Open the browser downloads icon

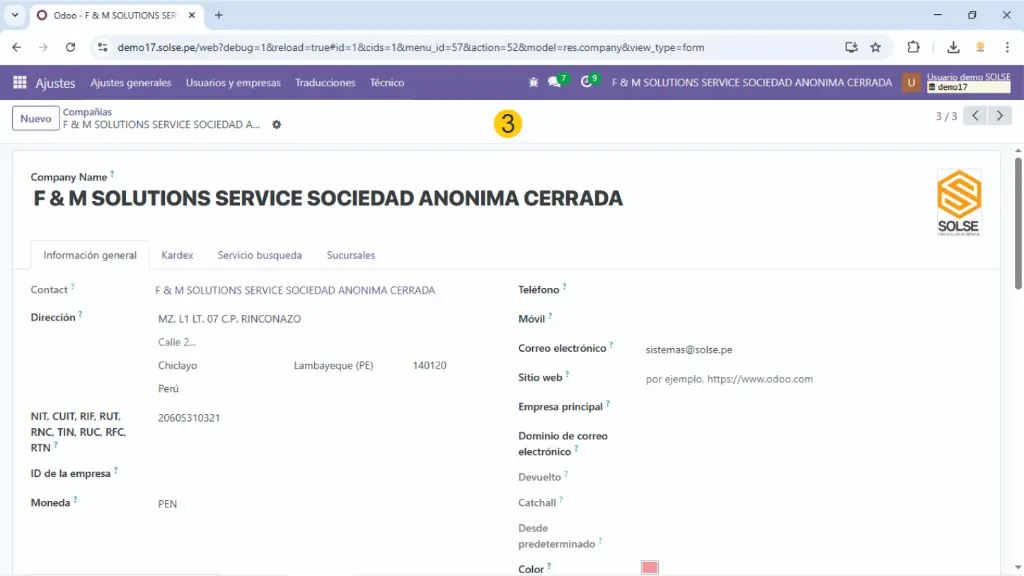point(953,47)
